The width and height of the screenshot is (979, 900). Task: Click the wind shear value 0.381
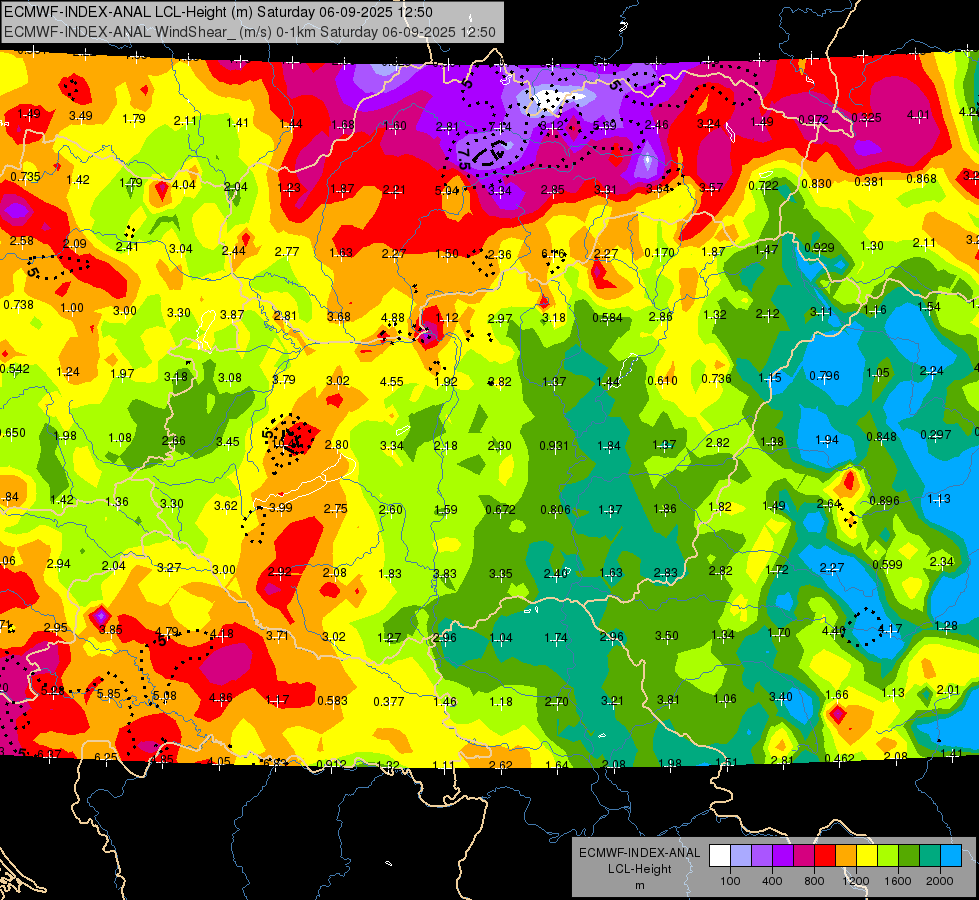869,182
